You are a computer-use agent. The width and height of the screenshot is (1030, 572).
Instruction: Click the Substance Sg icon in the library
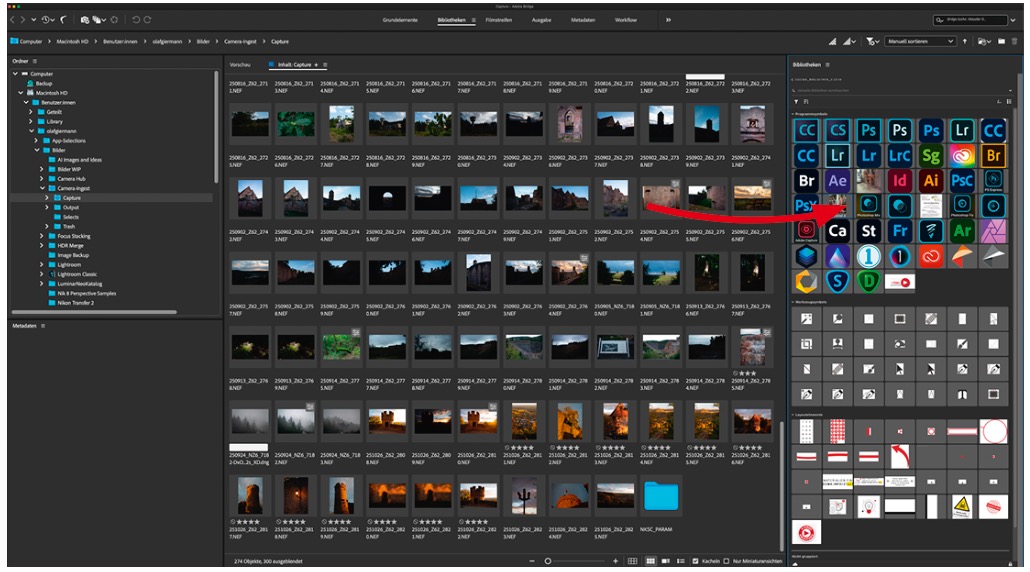pos(931,156)
